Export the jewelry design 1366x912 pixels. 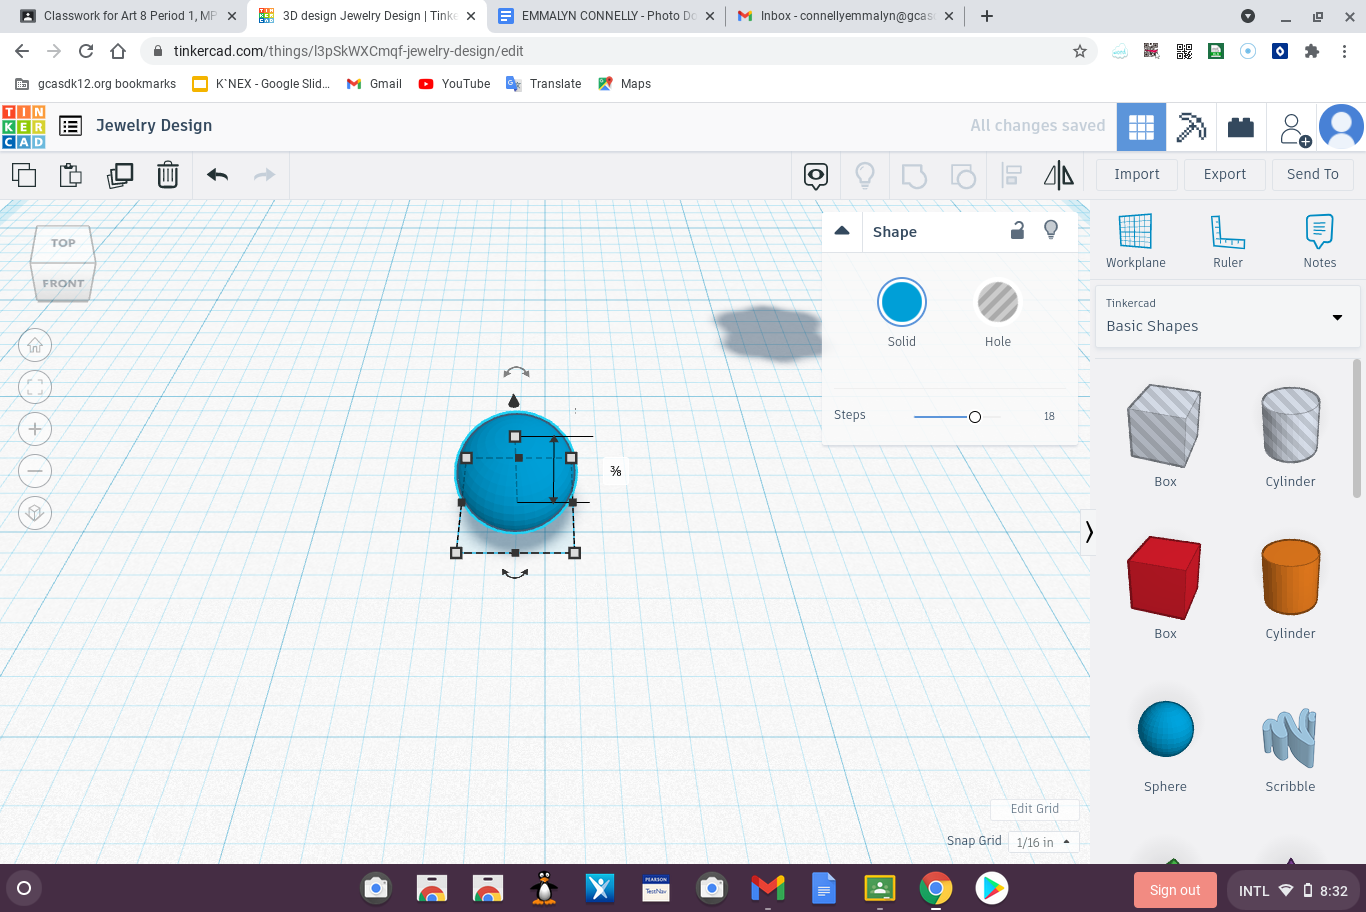point(1224,174)
